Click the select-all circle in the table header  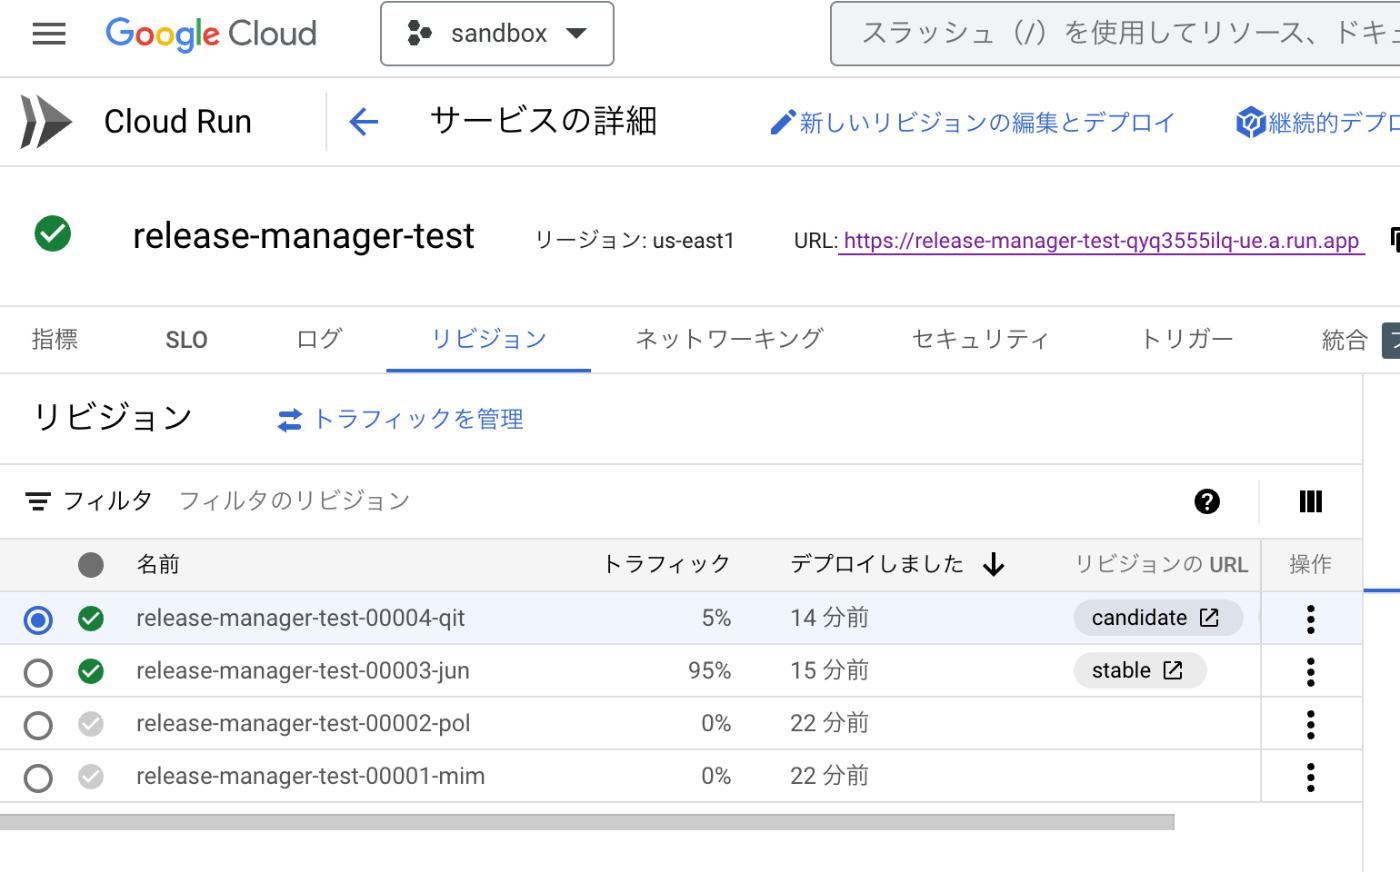90,564
